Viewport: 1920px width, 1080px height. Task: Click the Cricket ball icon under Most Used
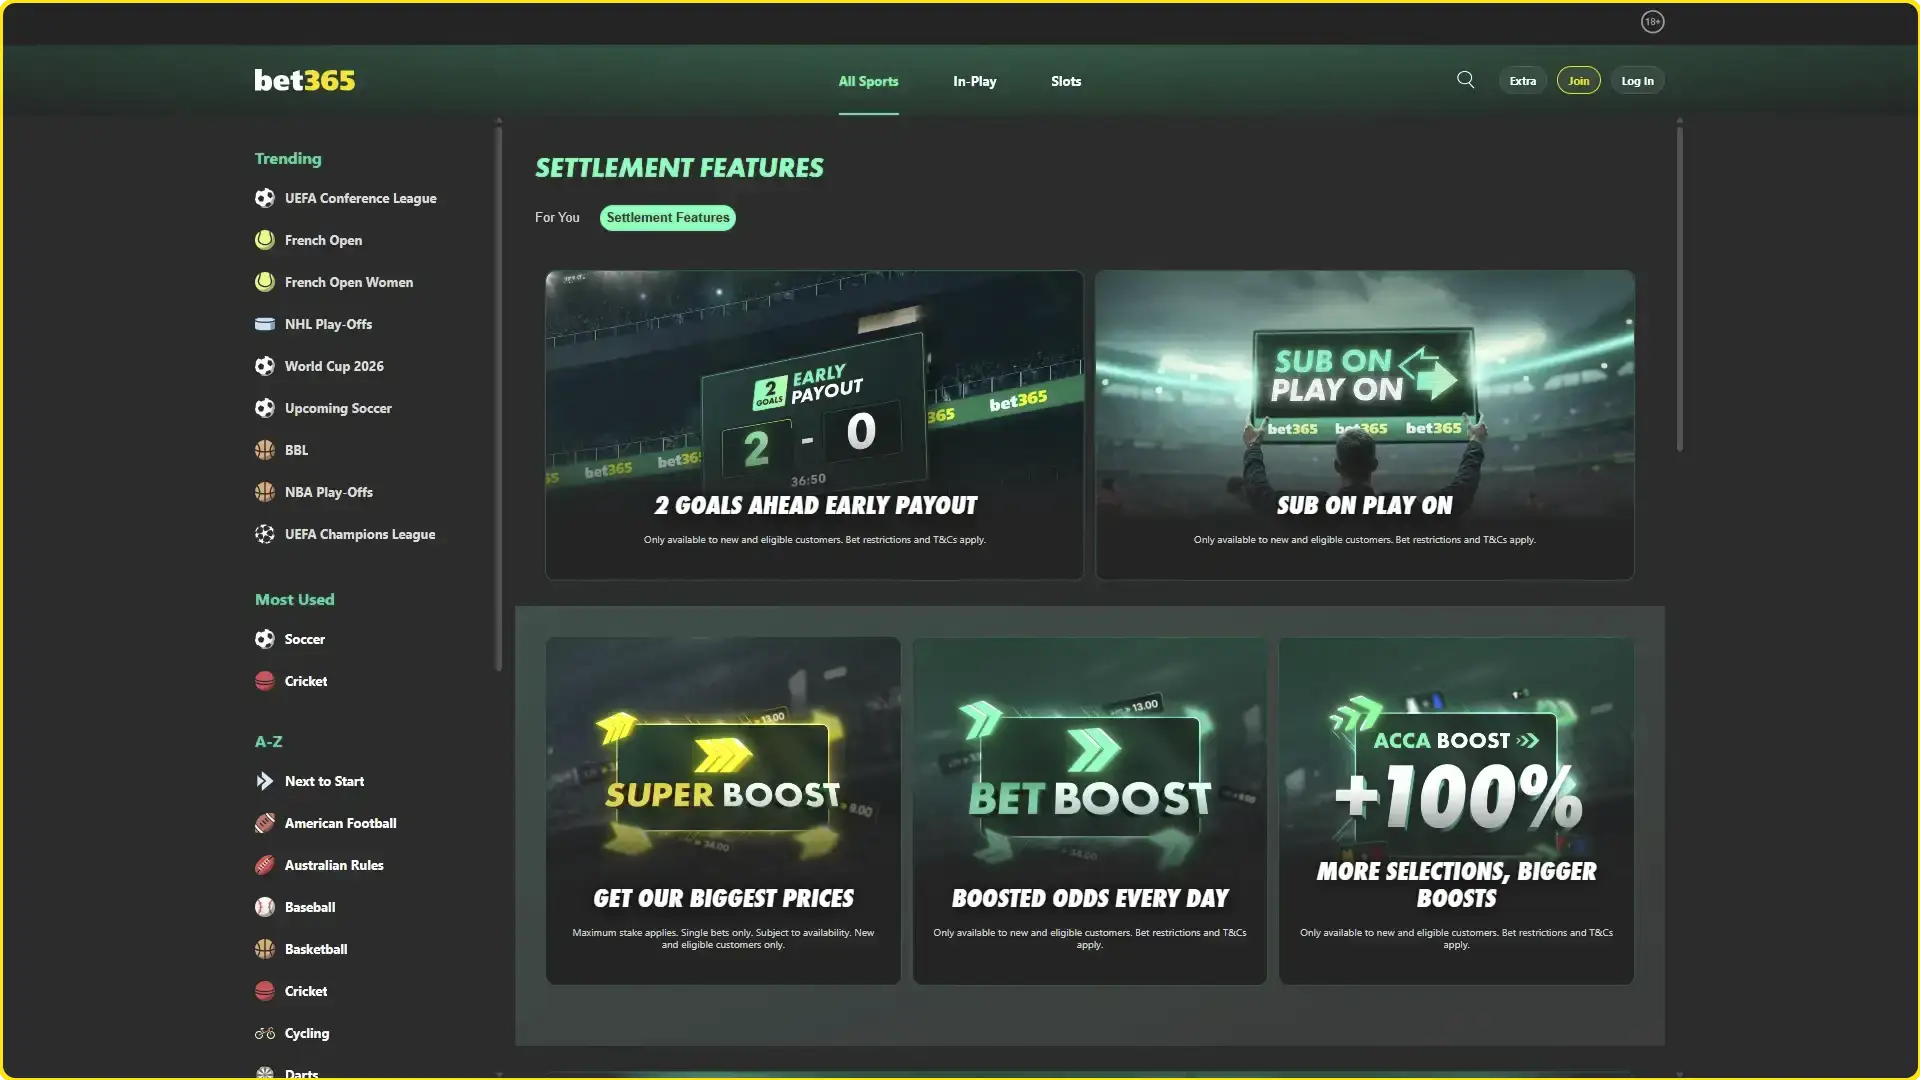click(x=265, y=681)
